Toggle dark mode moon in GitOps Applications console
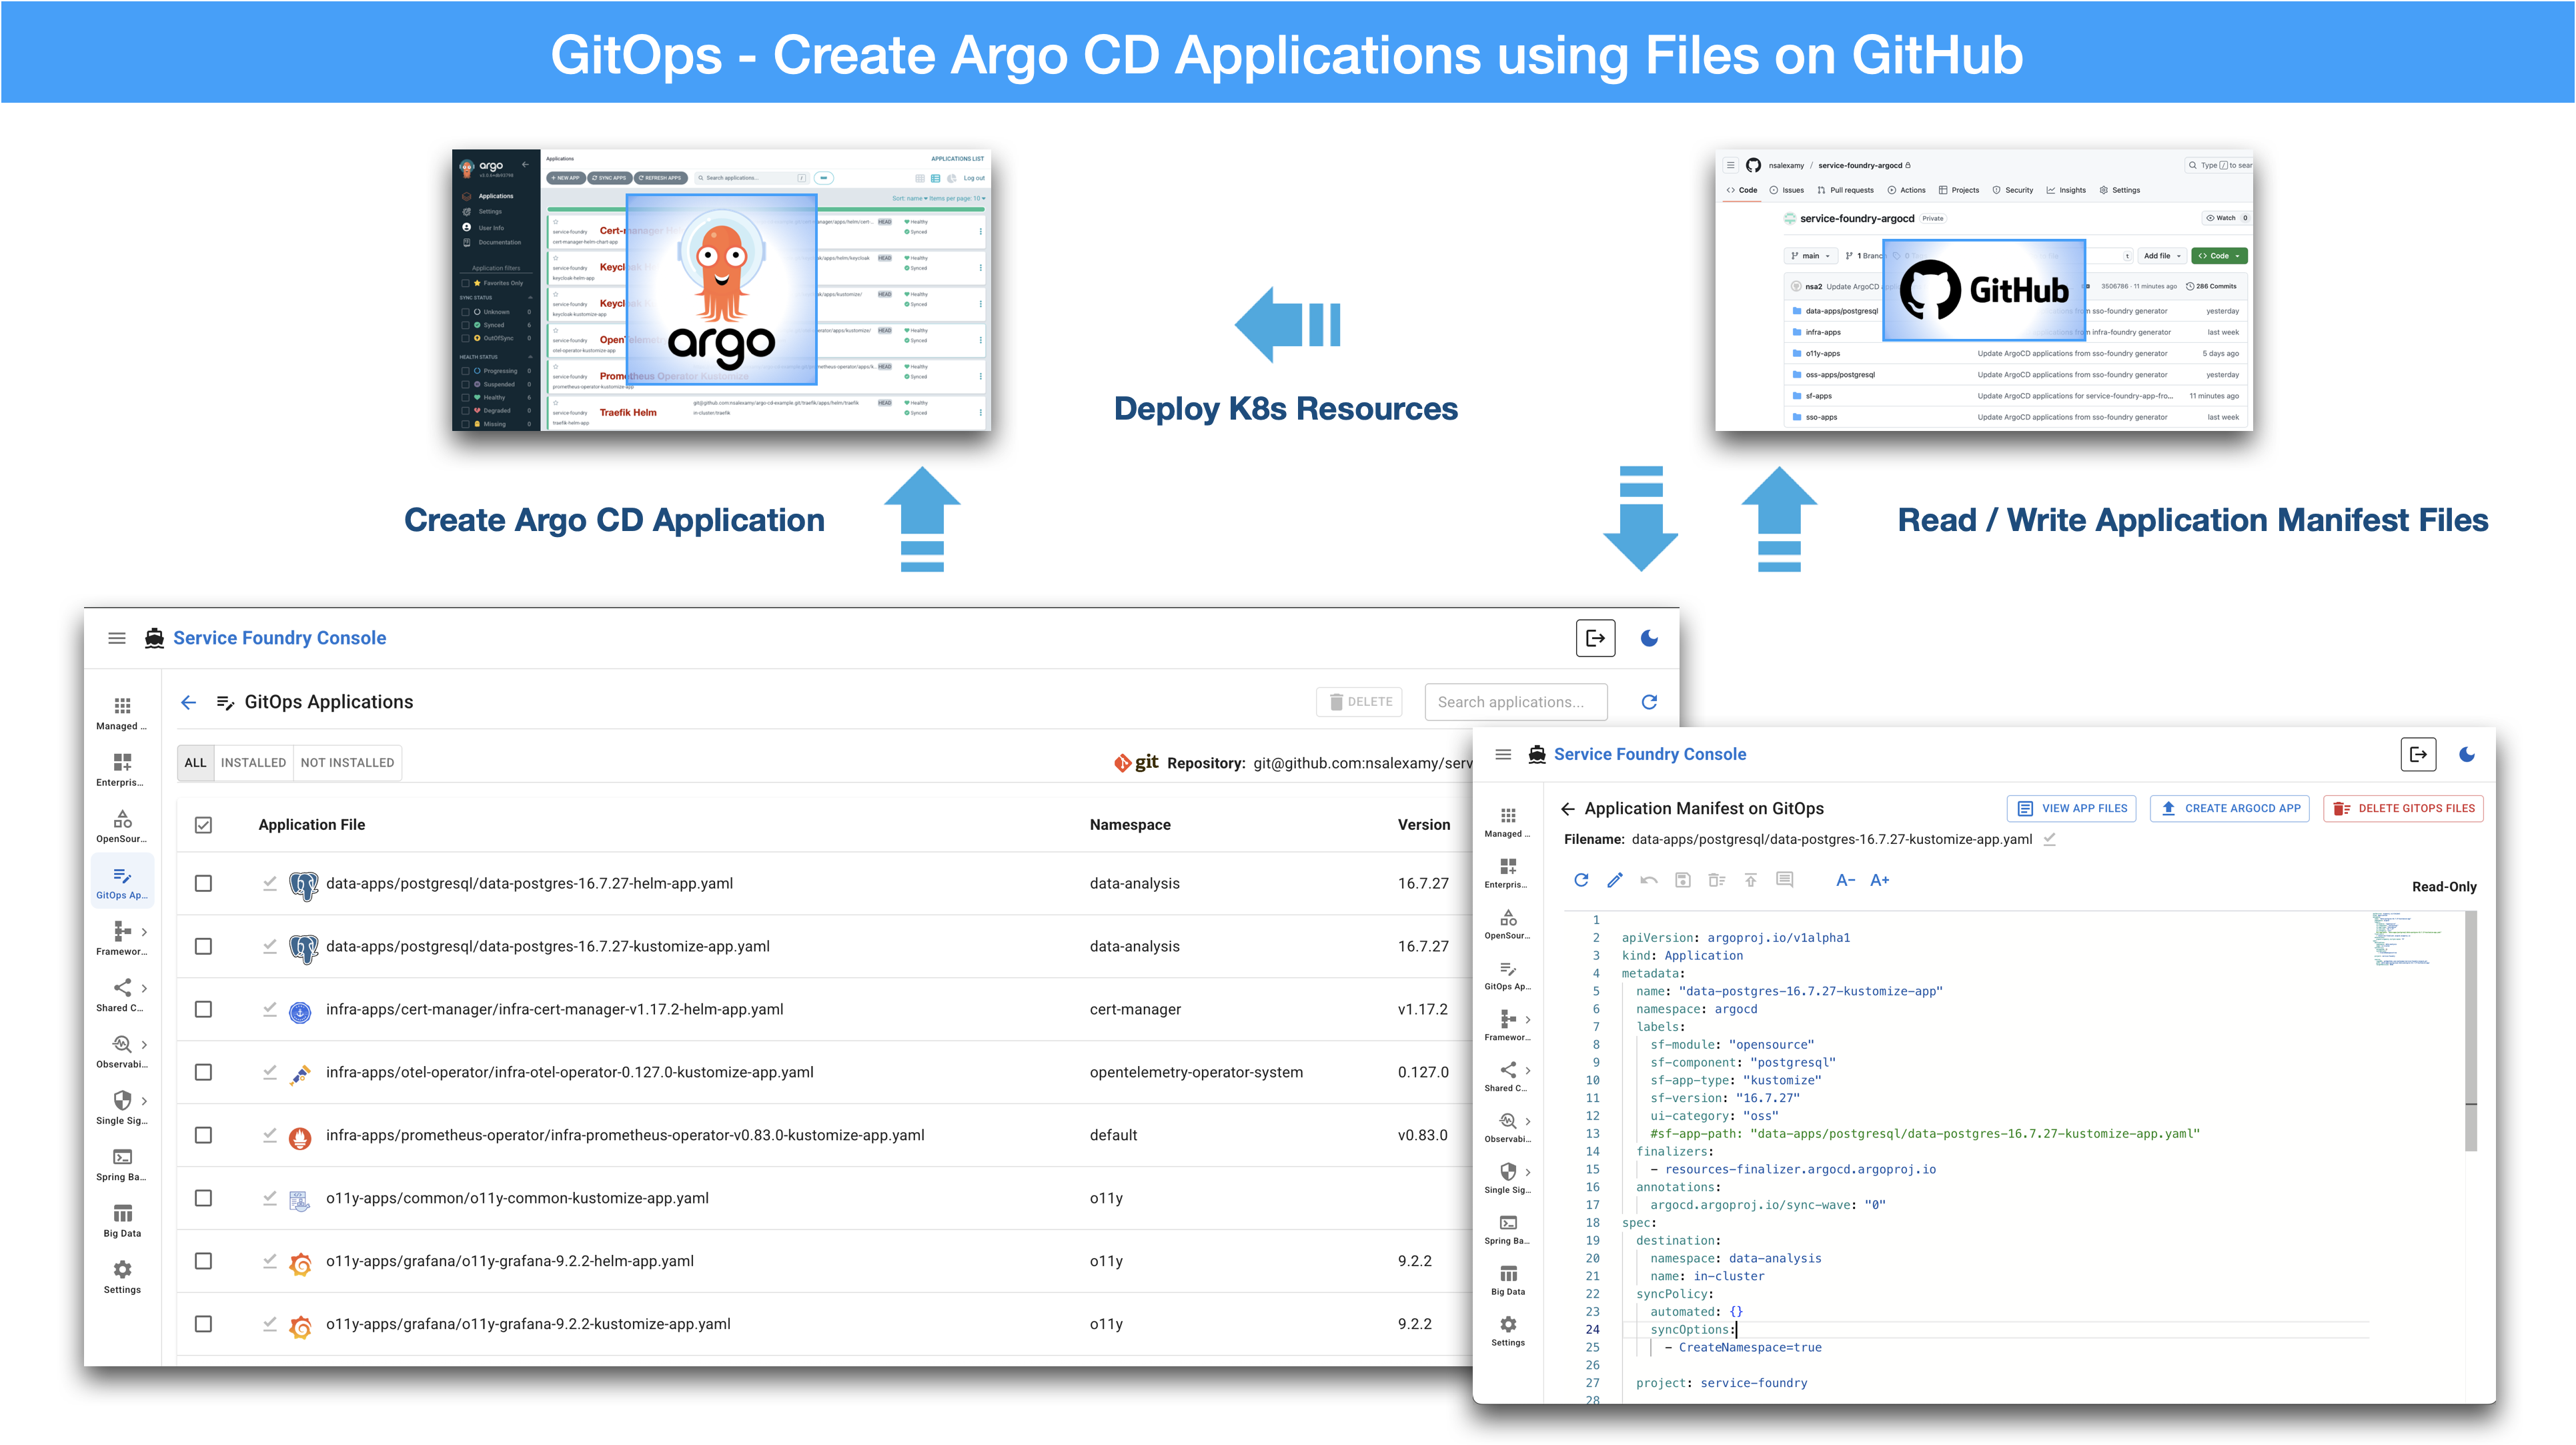 [1649, 638]
